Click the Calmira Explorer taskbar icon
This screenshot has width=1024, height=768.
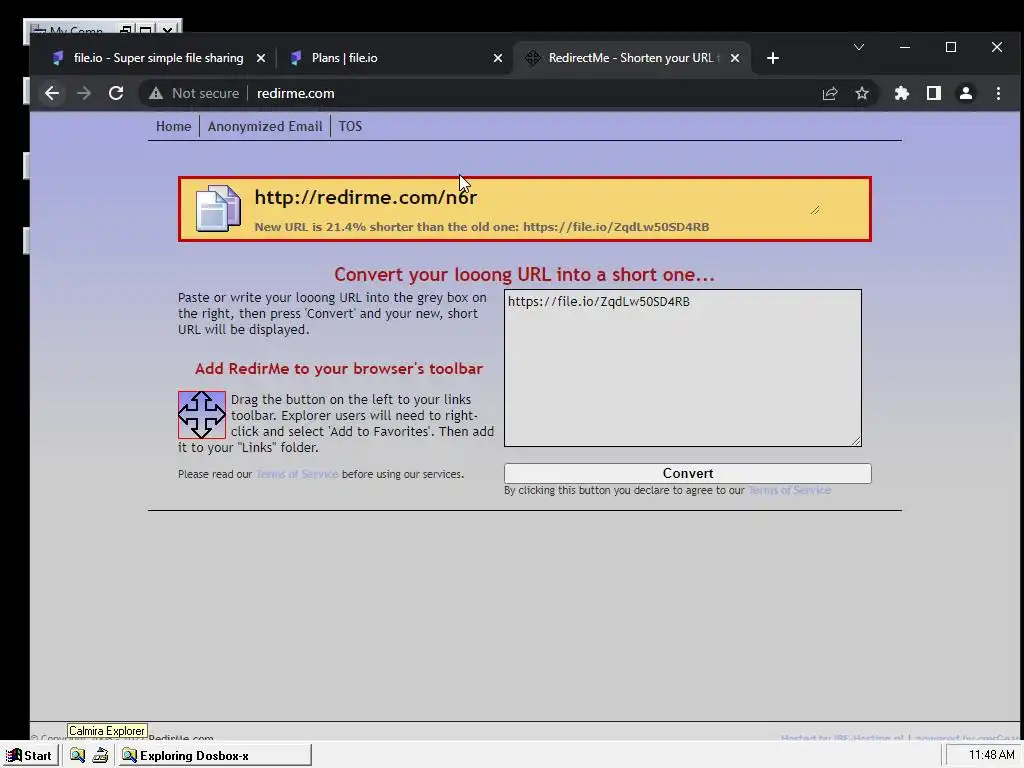[77, 756]
